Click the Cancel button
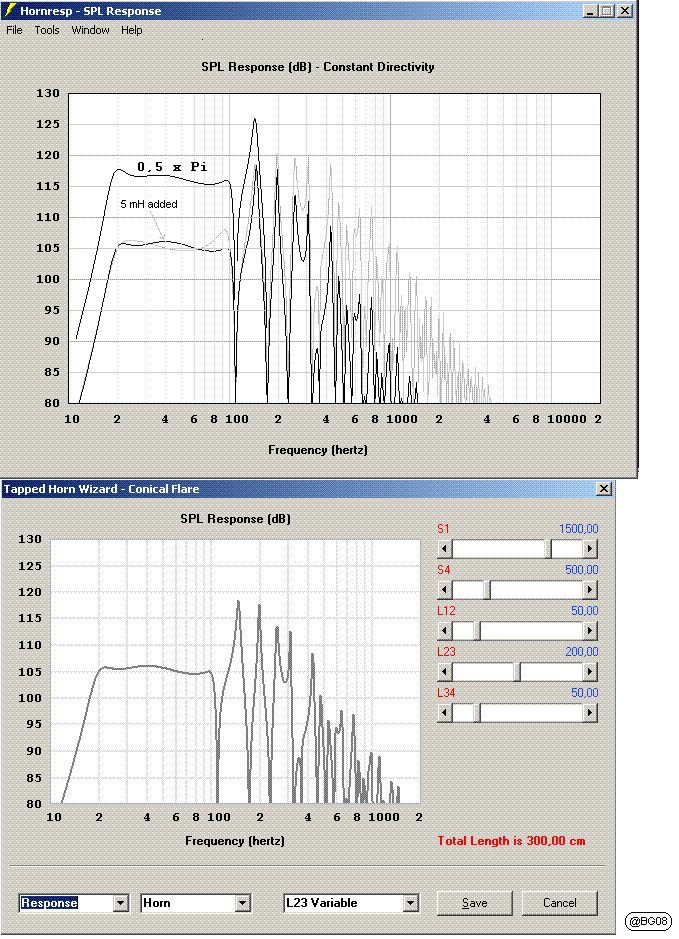 559,903
